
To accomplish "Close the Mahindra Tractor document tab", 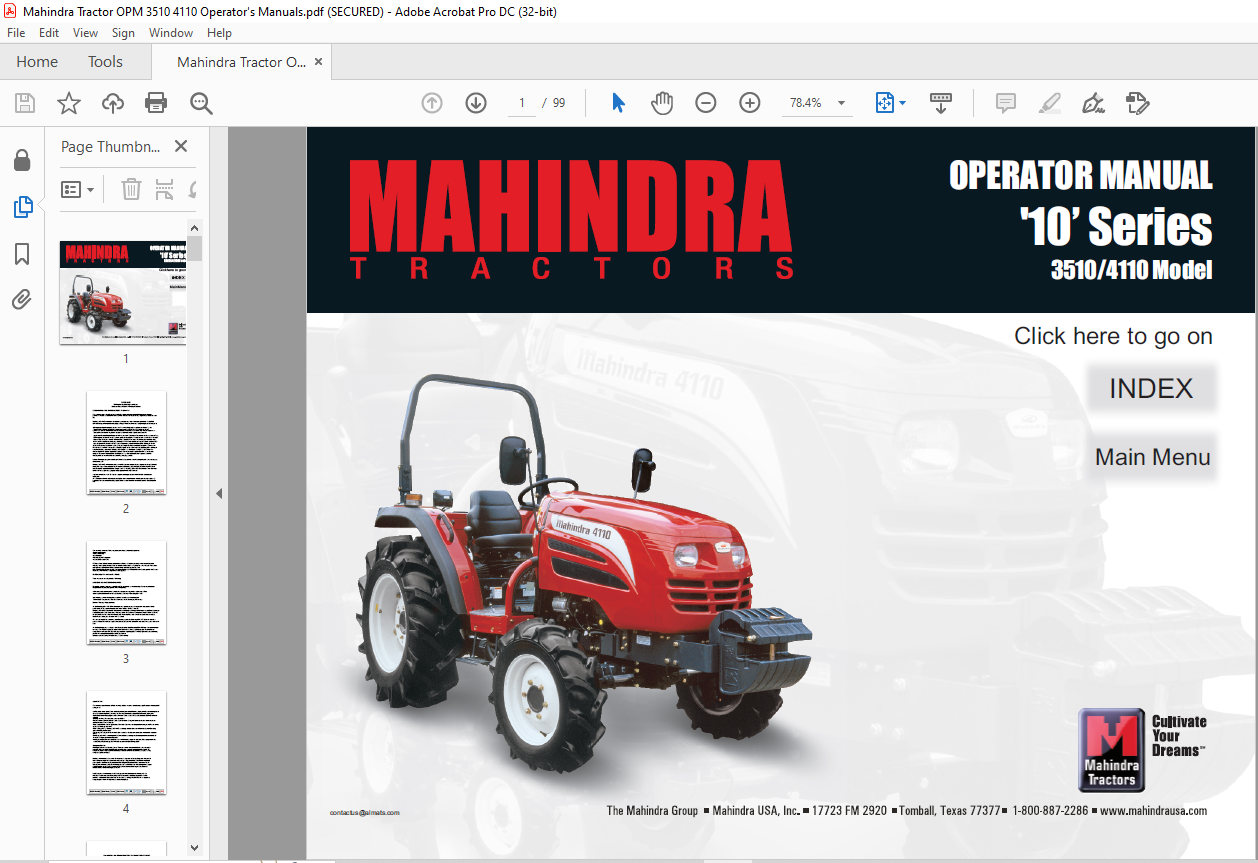I will coord(318,61).
